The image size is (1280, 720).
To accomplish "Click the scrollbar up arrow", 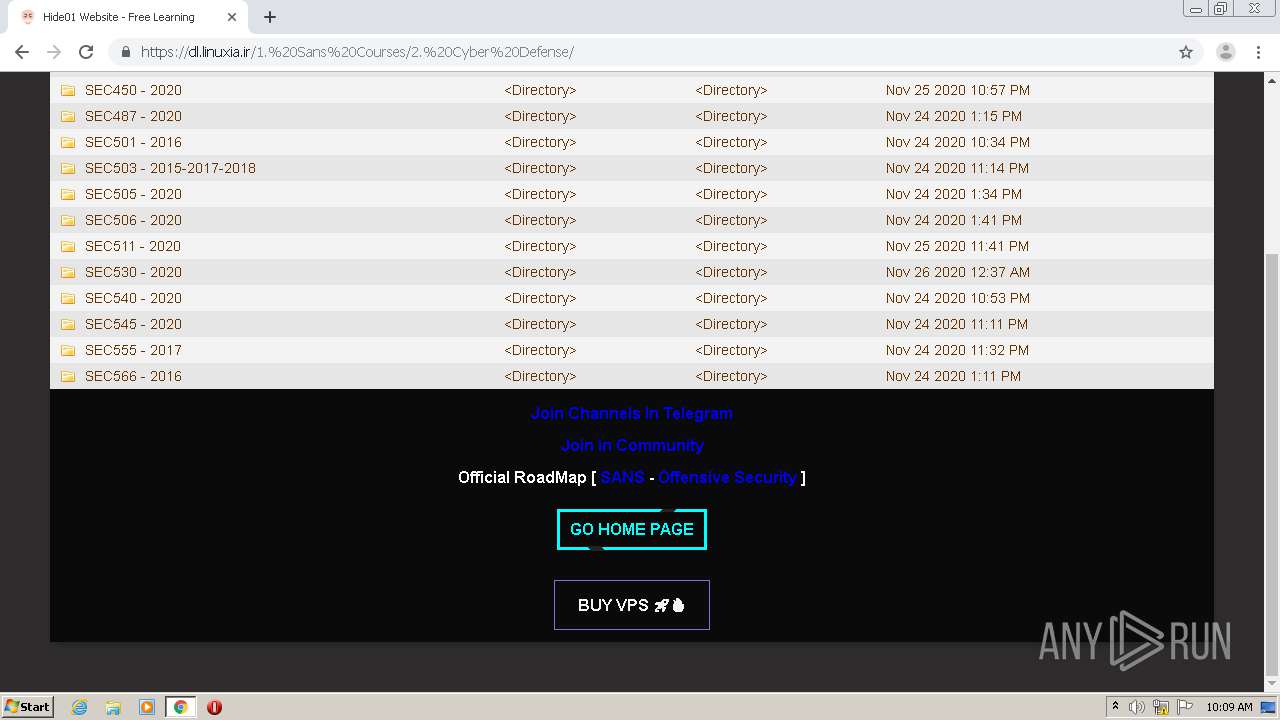I will 1272,79.
